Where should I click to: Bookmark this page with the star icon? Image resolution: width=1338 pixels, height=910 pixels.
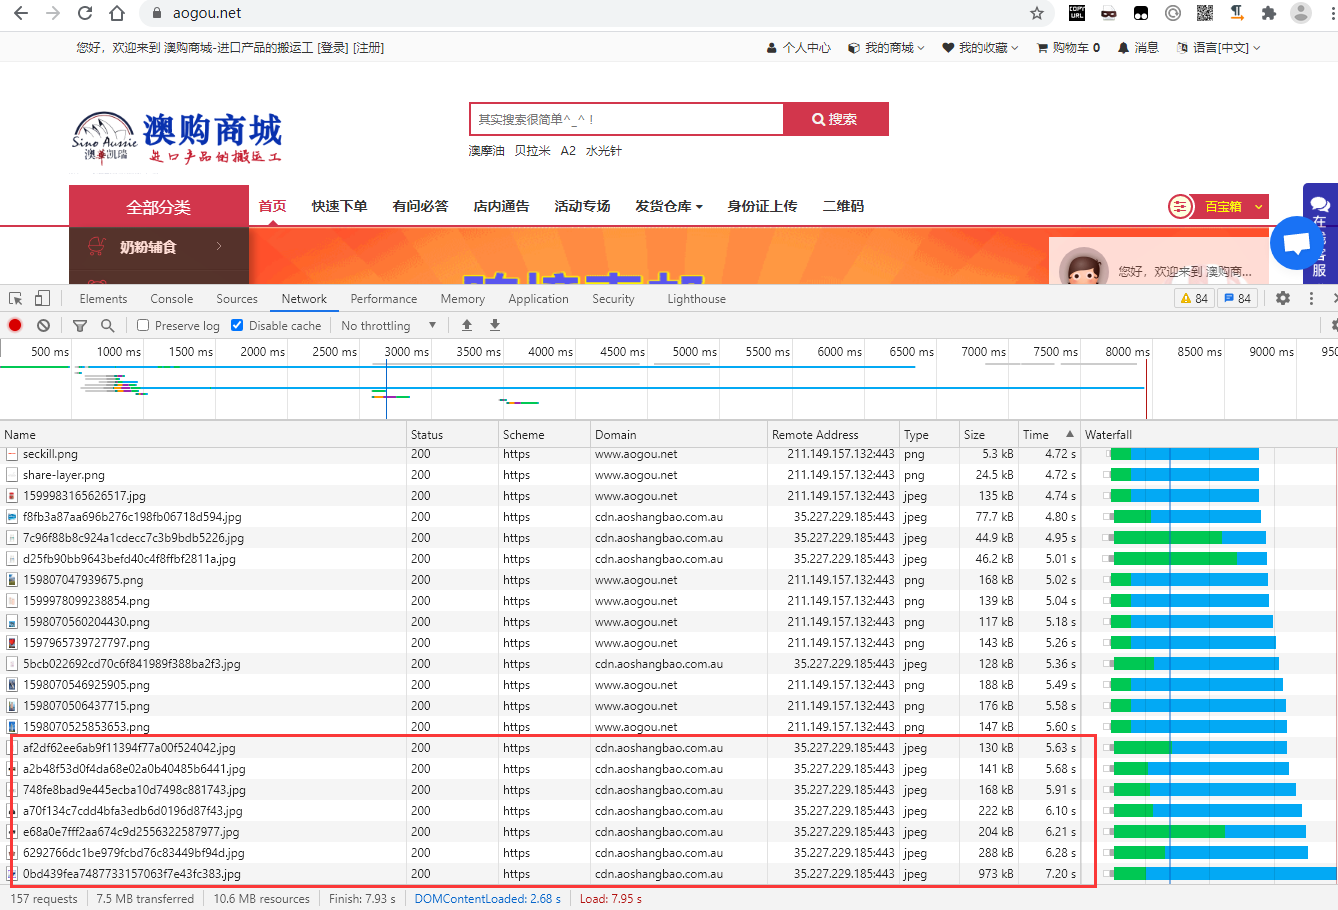(1037, 13)
